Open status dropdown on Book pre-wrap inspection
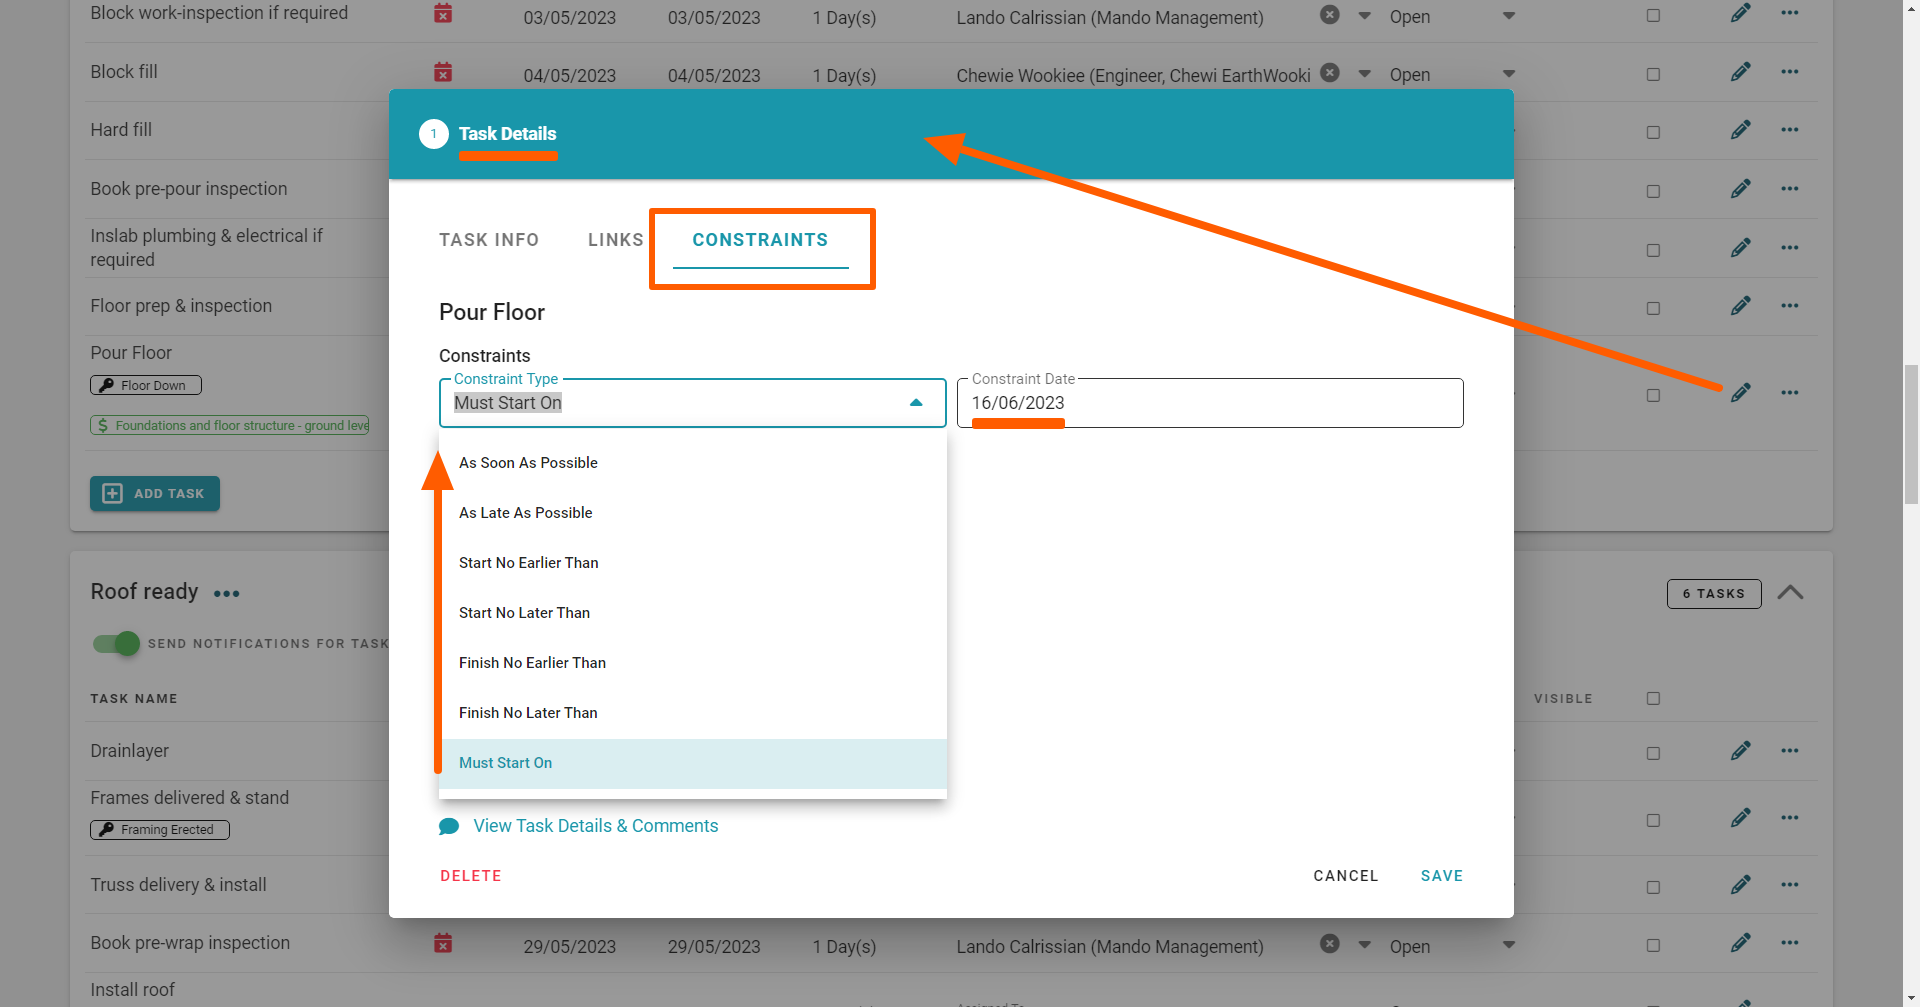The height and width of the screenshot is (1007, 1920). (1509, 944)
